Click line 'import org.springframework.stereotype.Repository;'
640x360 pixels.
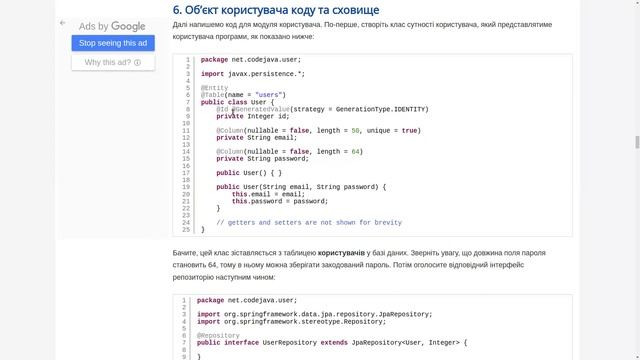[x=291, y=322]
